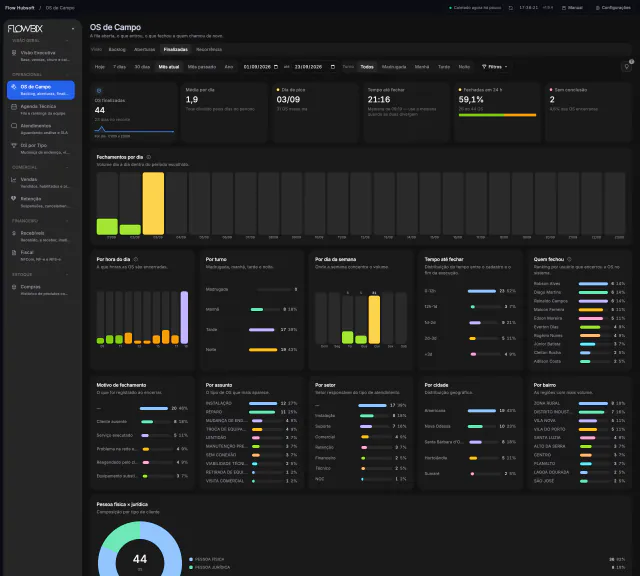Select the Ano period filter
The width and height of the screenshot is (640, 576).
(229, 67)
